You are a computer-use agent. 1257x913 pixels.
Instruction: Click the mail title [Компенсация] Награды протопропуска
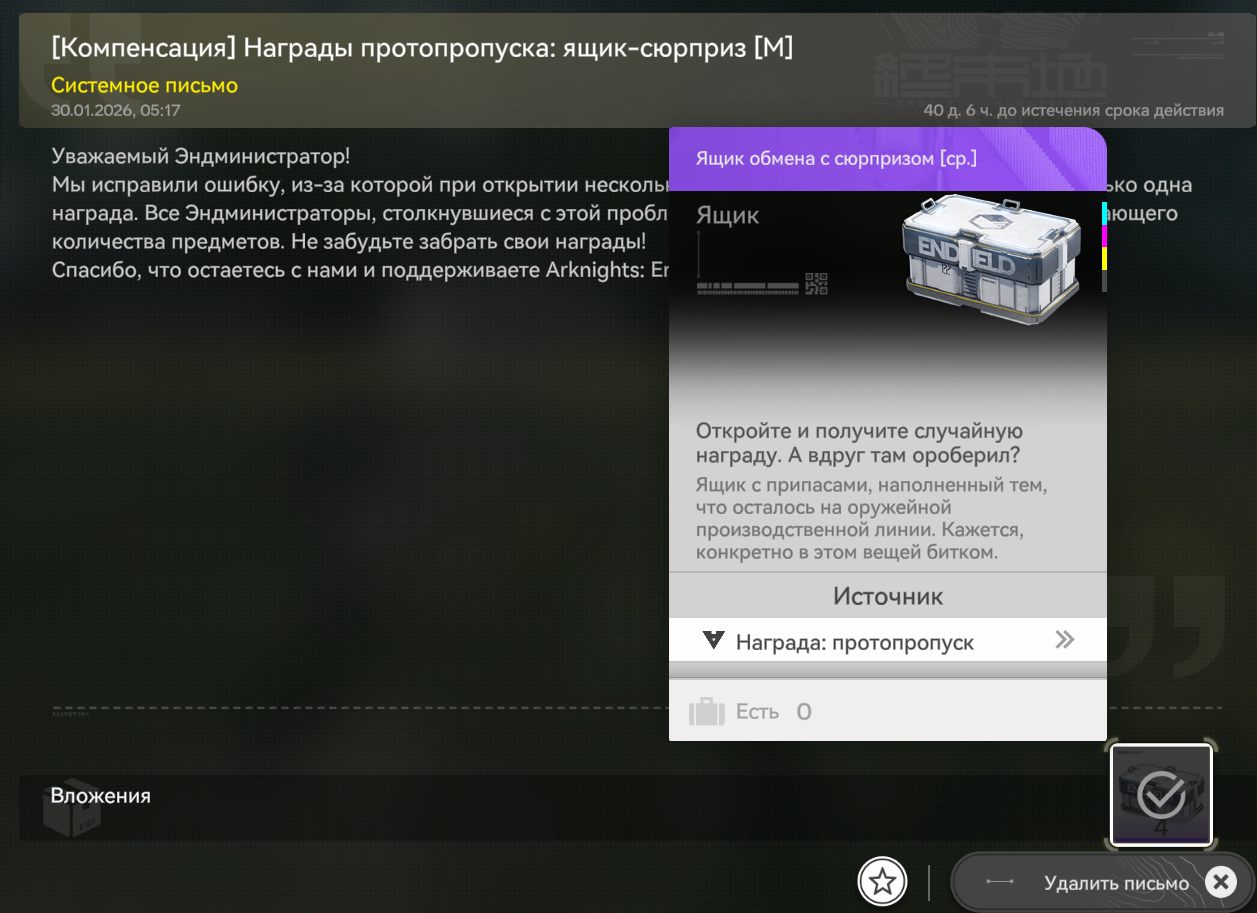[x=422, y=48]
